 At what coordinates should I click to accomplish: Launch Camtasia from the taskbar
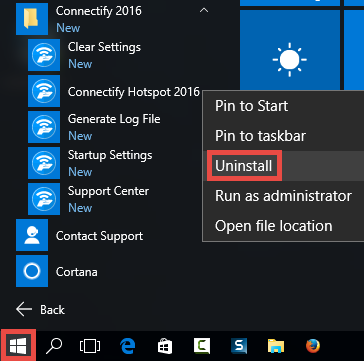point(202,346)
